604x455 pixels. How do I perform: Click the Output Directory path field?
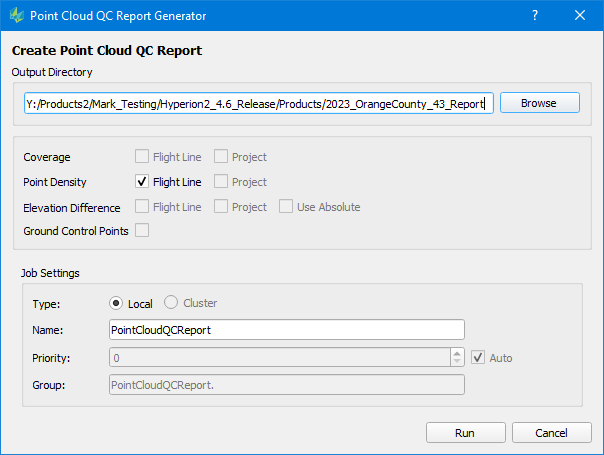pyautogui.click(x=258, y=104)
